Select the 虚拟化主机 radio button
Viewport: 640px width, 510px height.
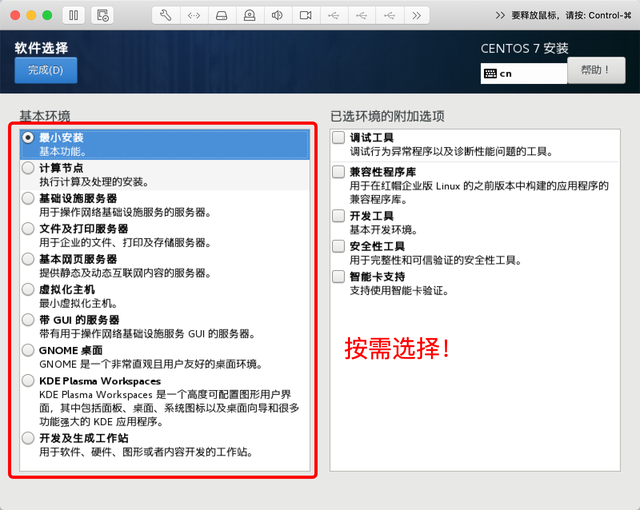pos(28,289)
